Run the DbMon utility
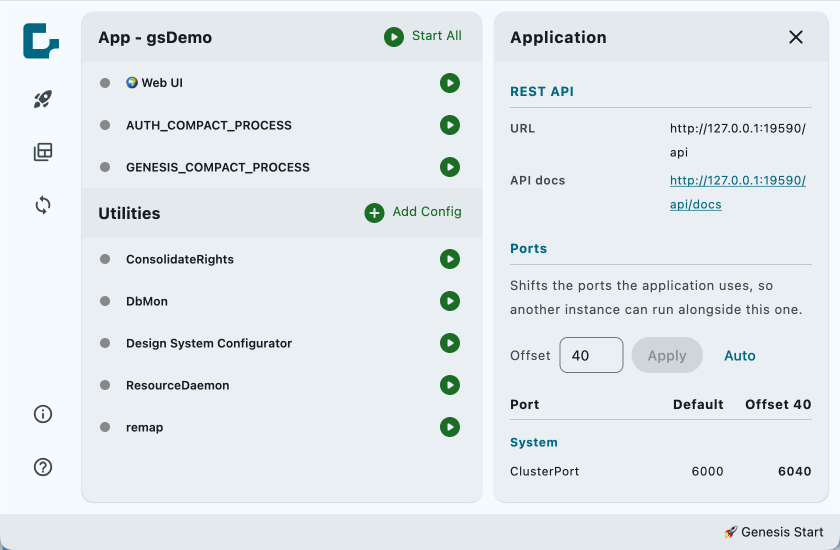Image resolution: width=840 pixels, height=550 pixels. pyautogui.click(x=450, y=301)
